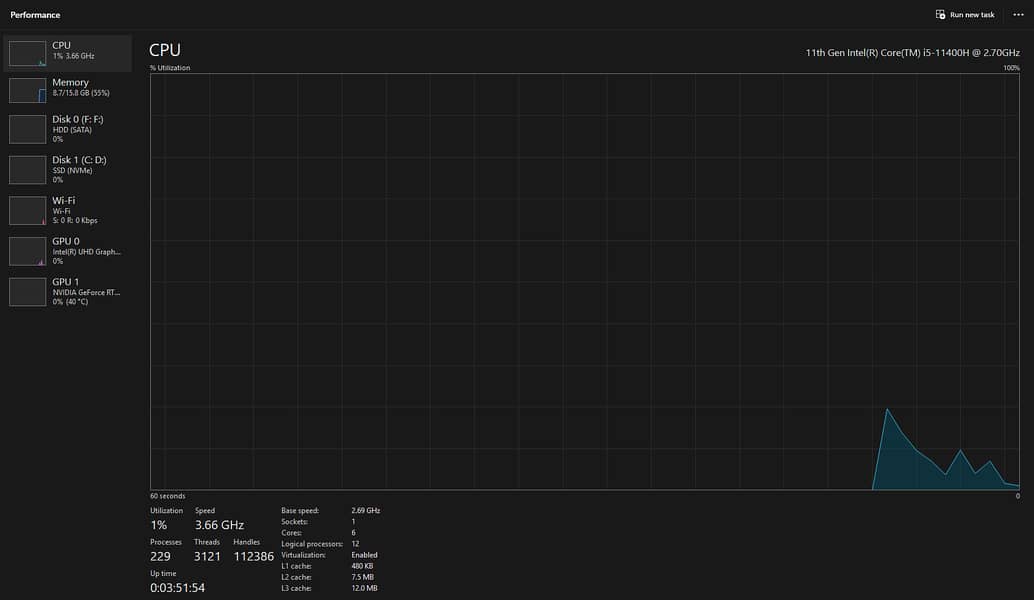This screenshot has width=1034, height=600.
Task: Click the Memory usage text '8.7/15.8 GB (55%)'
Action: pyautogui.click(x=81, y=93)
